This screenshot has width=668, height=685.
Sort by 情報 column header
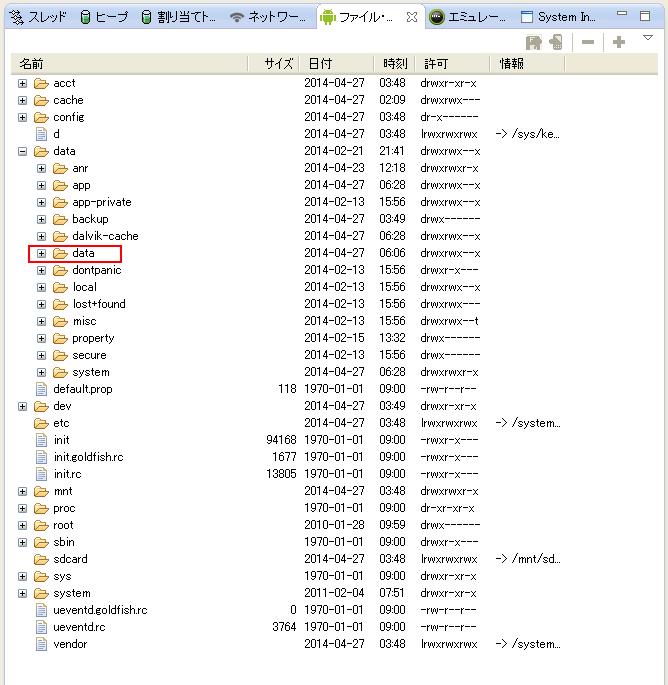[527, 64]
